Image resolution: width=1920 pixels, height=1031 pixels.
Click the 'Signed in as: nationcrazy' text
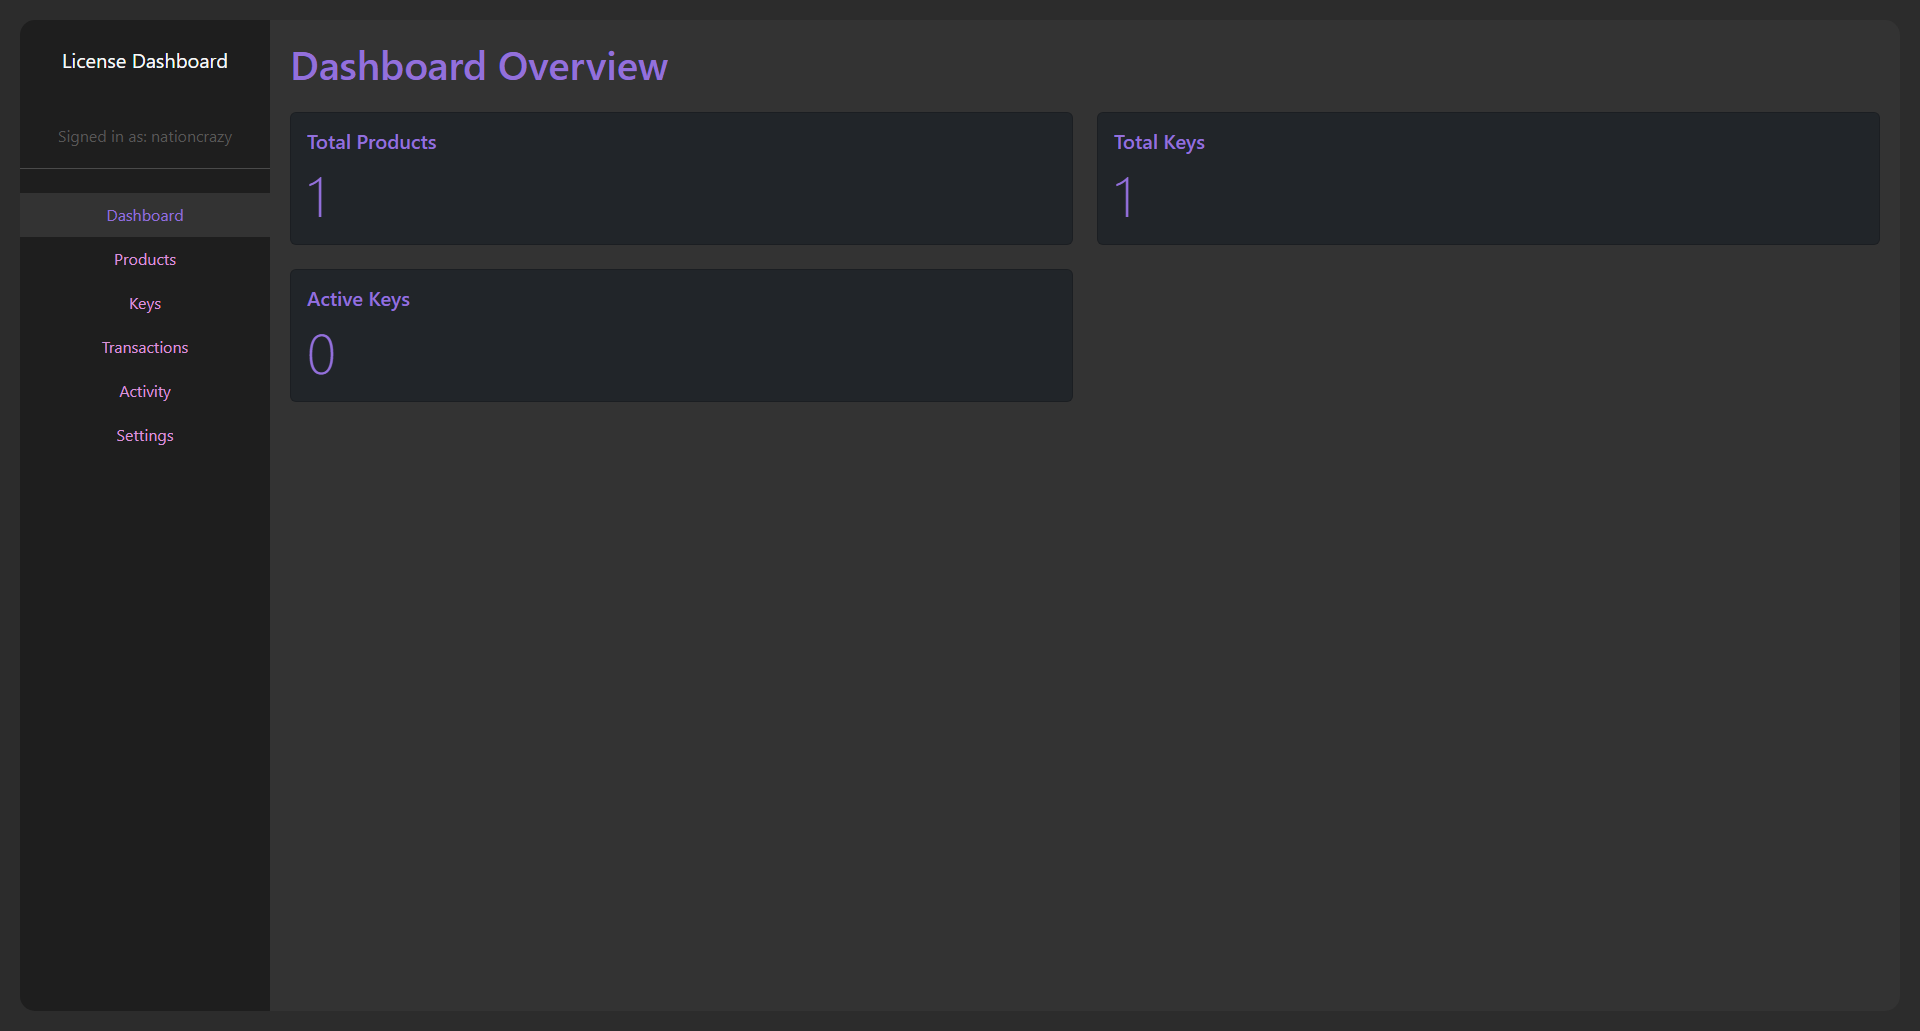145,137
